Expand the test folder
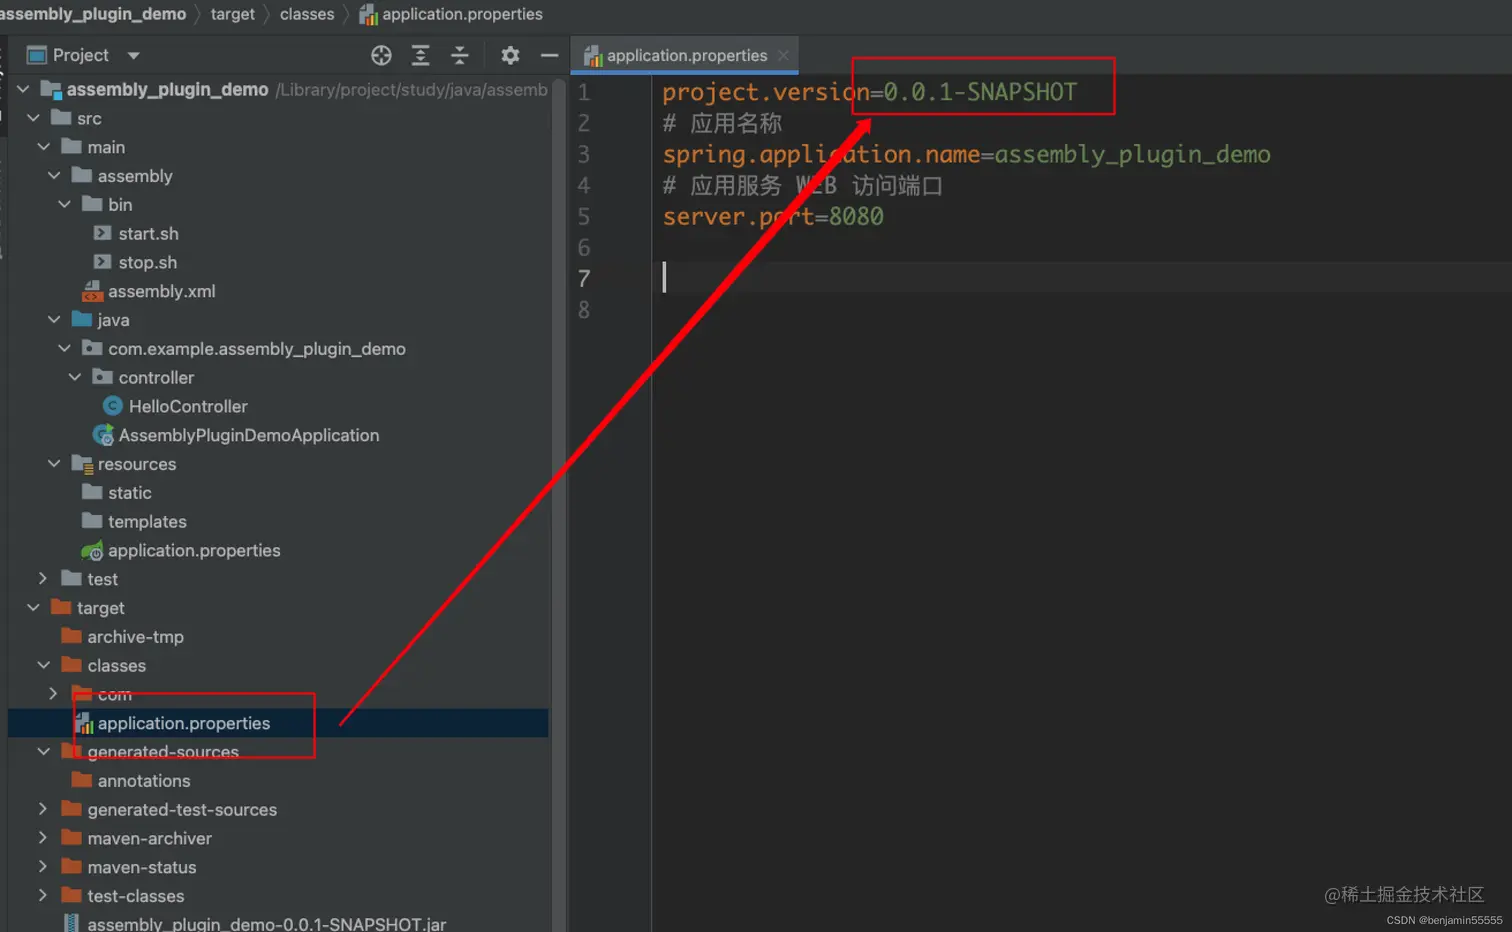Screen dimensions: 1512x932 [43, 579]
